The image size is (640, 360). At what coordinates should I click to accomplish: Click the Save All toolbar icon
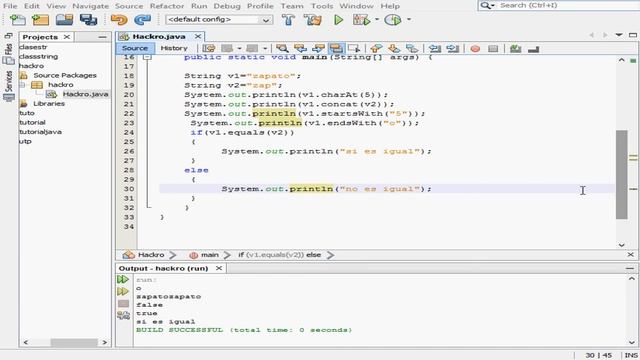click(x=88, y=20)
